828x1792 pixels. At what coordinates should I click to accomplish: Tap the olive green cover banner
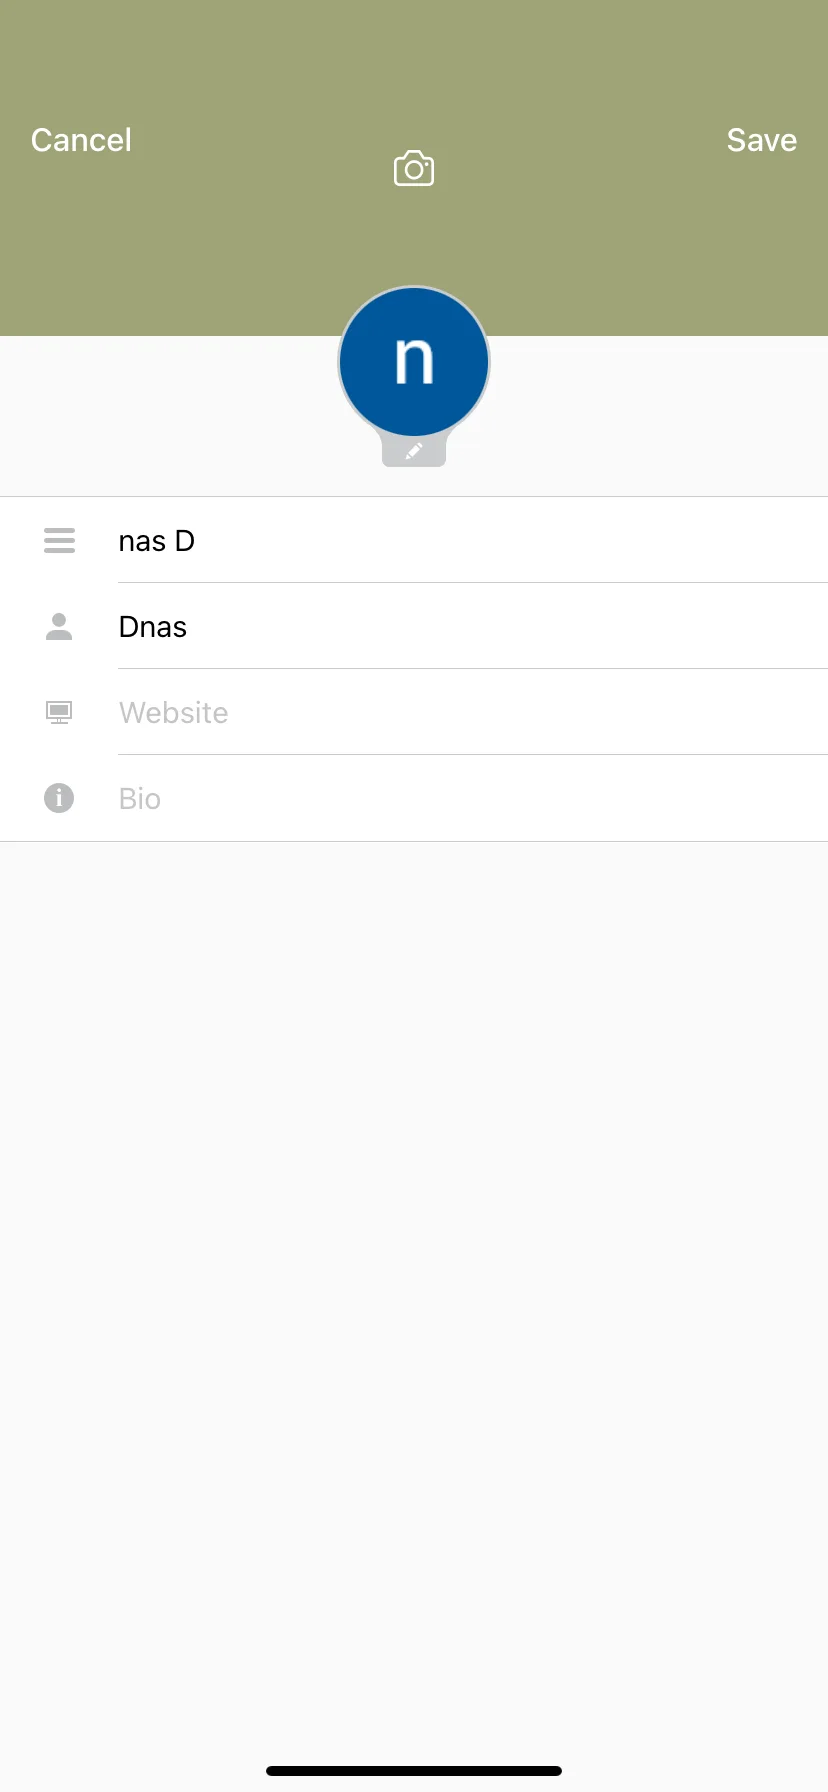620,250
